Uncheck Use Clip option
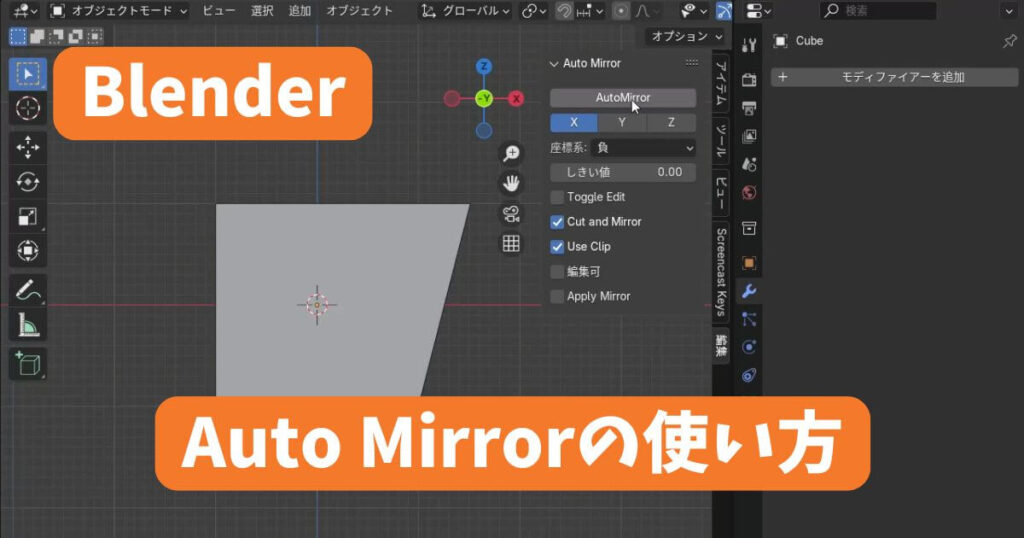Viewport: 1024px width, 538px height. [557, 247]
